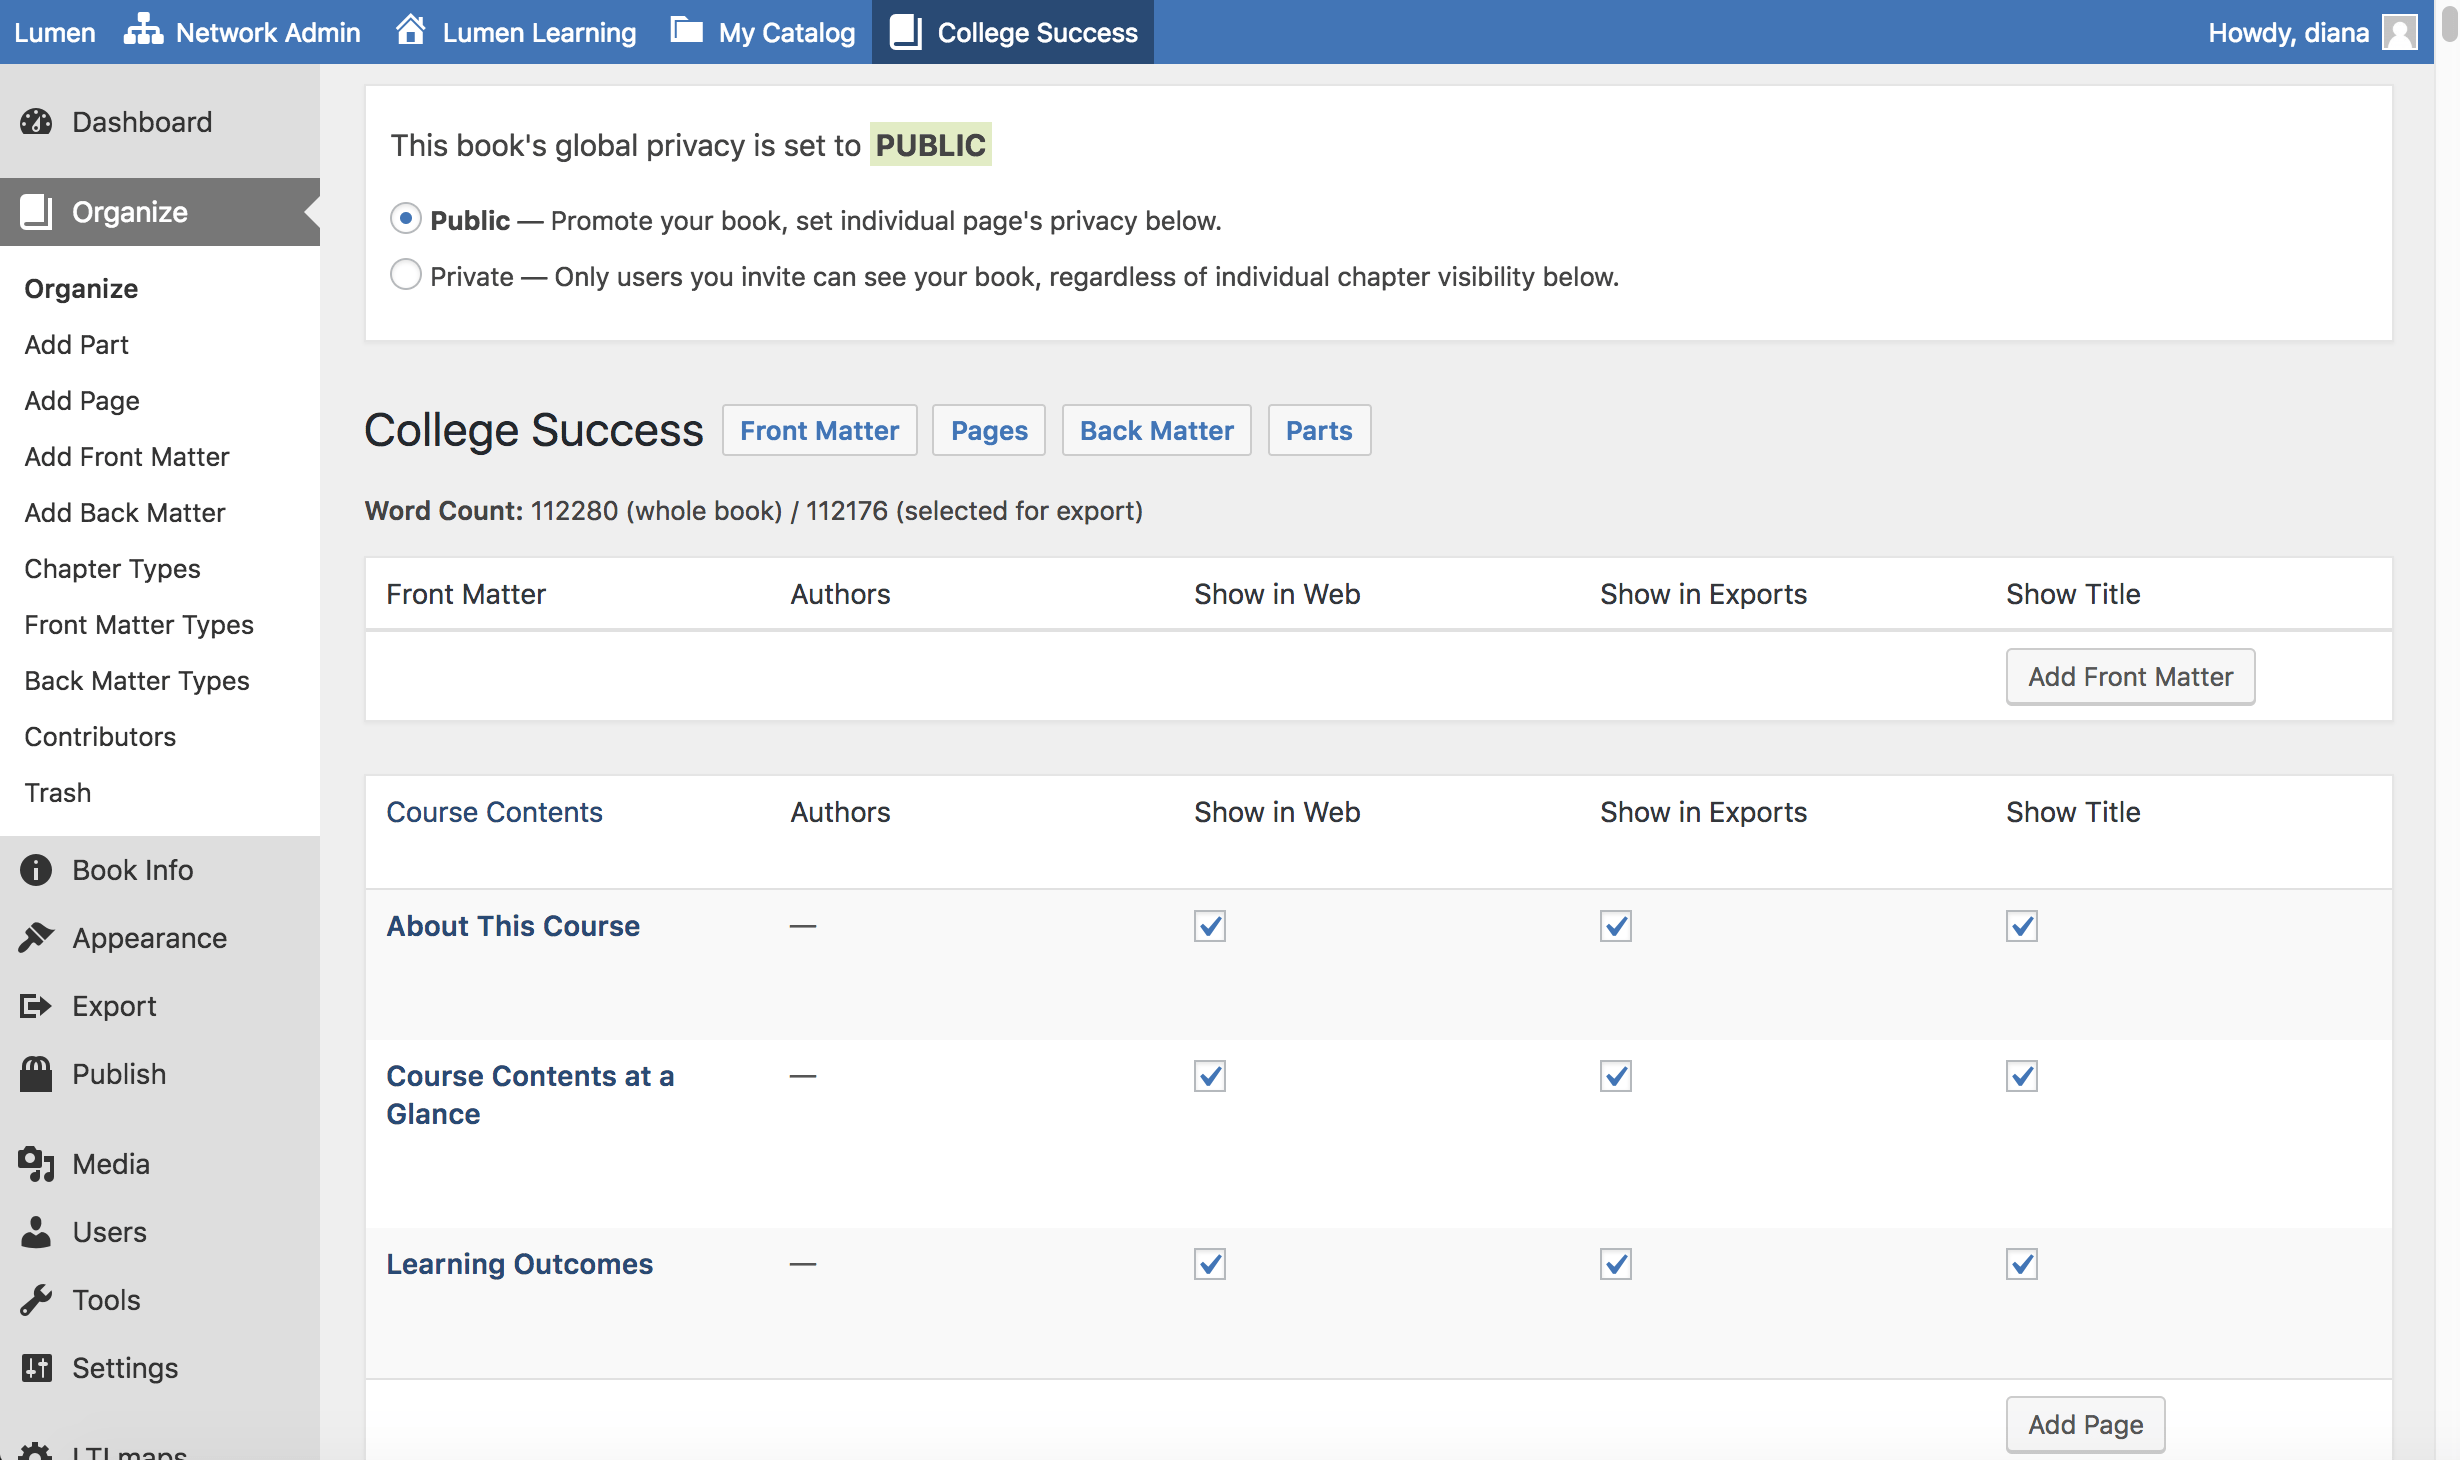Uncheck Show in Exports for Course Contents at a Glance
This screenshot has width=2460, height=1460.
pyautogui.click(x=1615, y=1076)
